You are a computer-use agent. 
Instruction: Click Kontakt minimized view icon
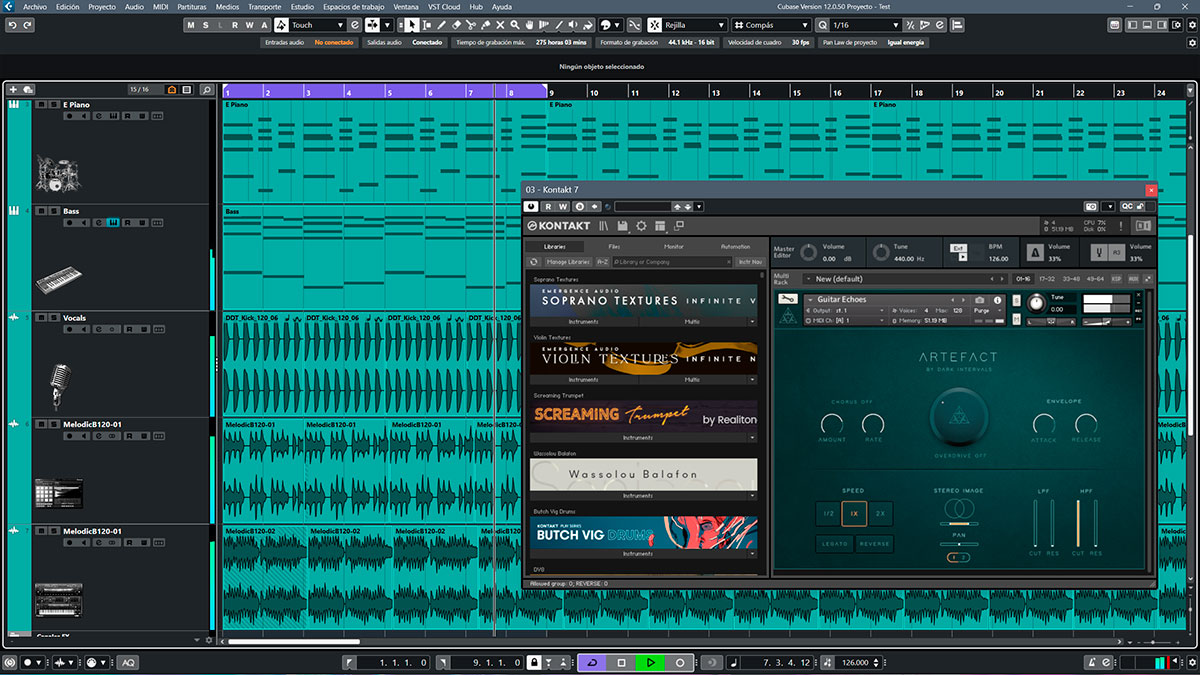[679, 226]
